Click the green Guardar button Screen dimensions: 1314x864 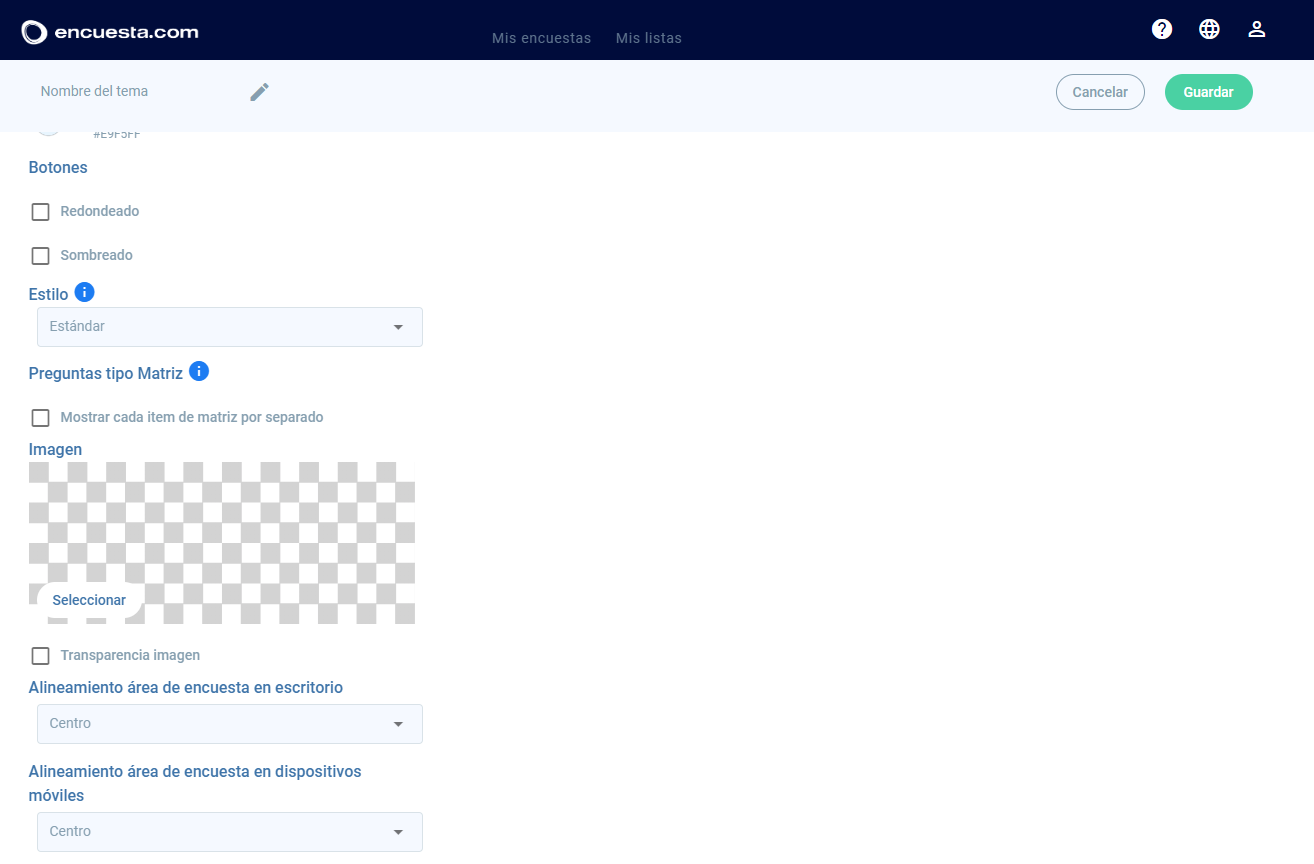click(1208, 92)
